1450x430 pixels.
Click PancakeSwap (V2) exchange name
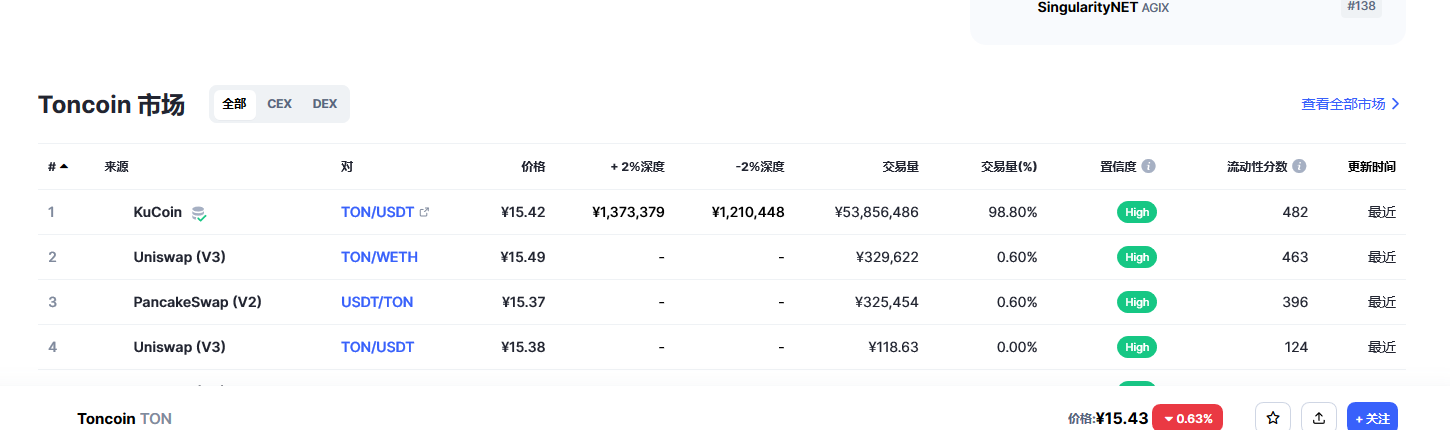(197, 302)
